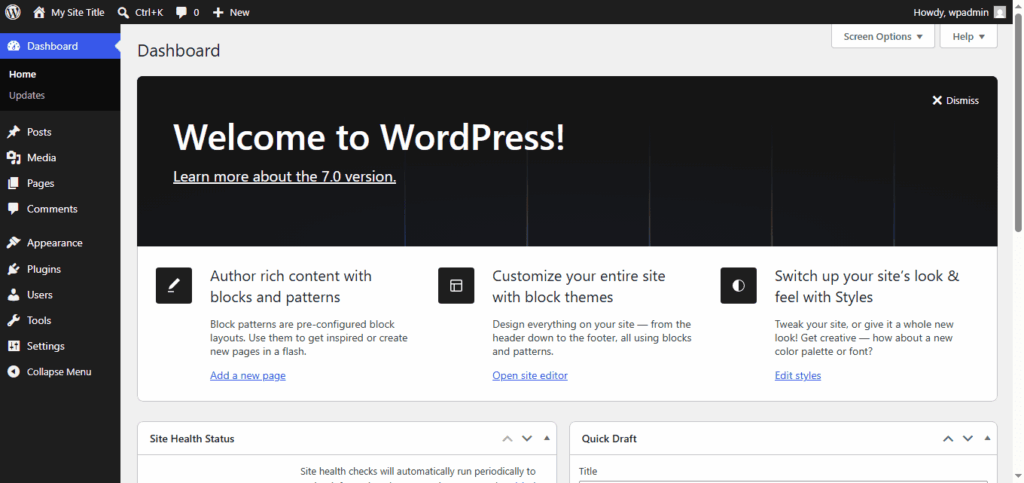Click the Appearance paintbrush icon
The height and width of the screenshot is (483, 1024).
[14, 243]
